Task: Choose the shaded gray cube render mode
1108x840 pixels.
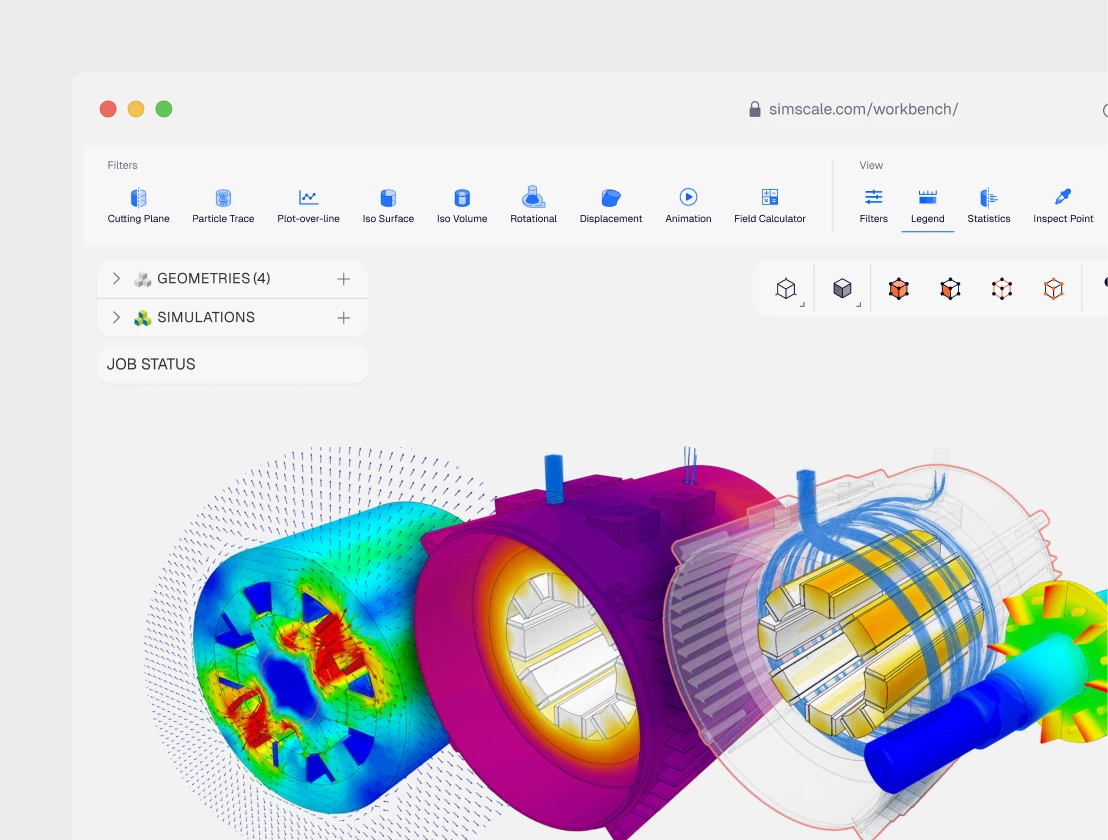Action: click(842, 289)
